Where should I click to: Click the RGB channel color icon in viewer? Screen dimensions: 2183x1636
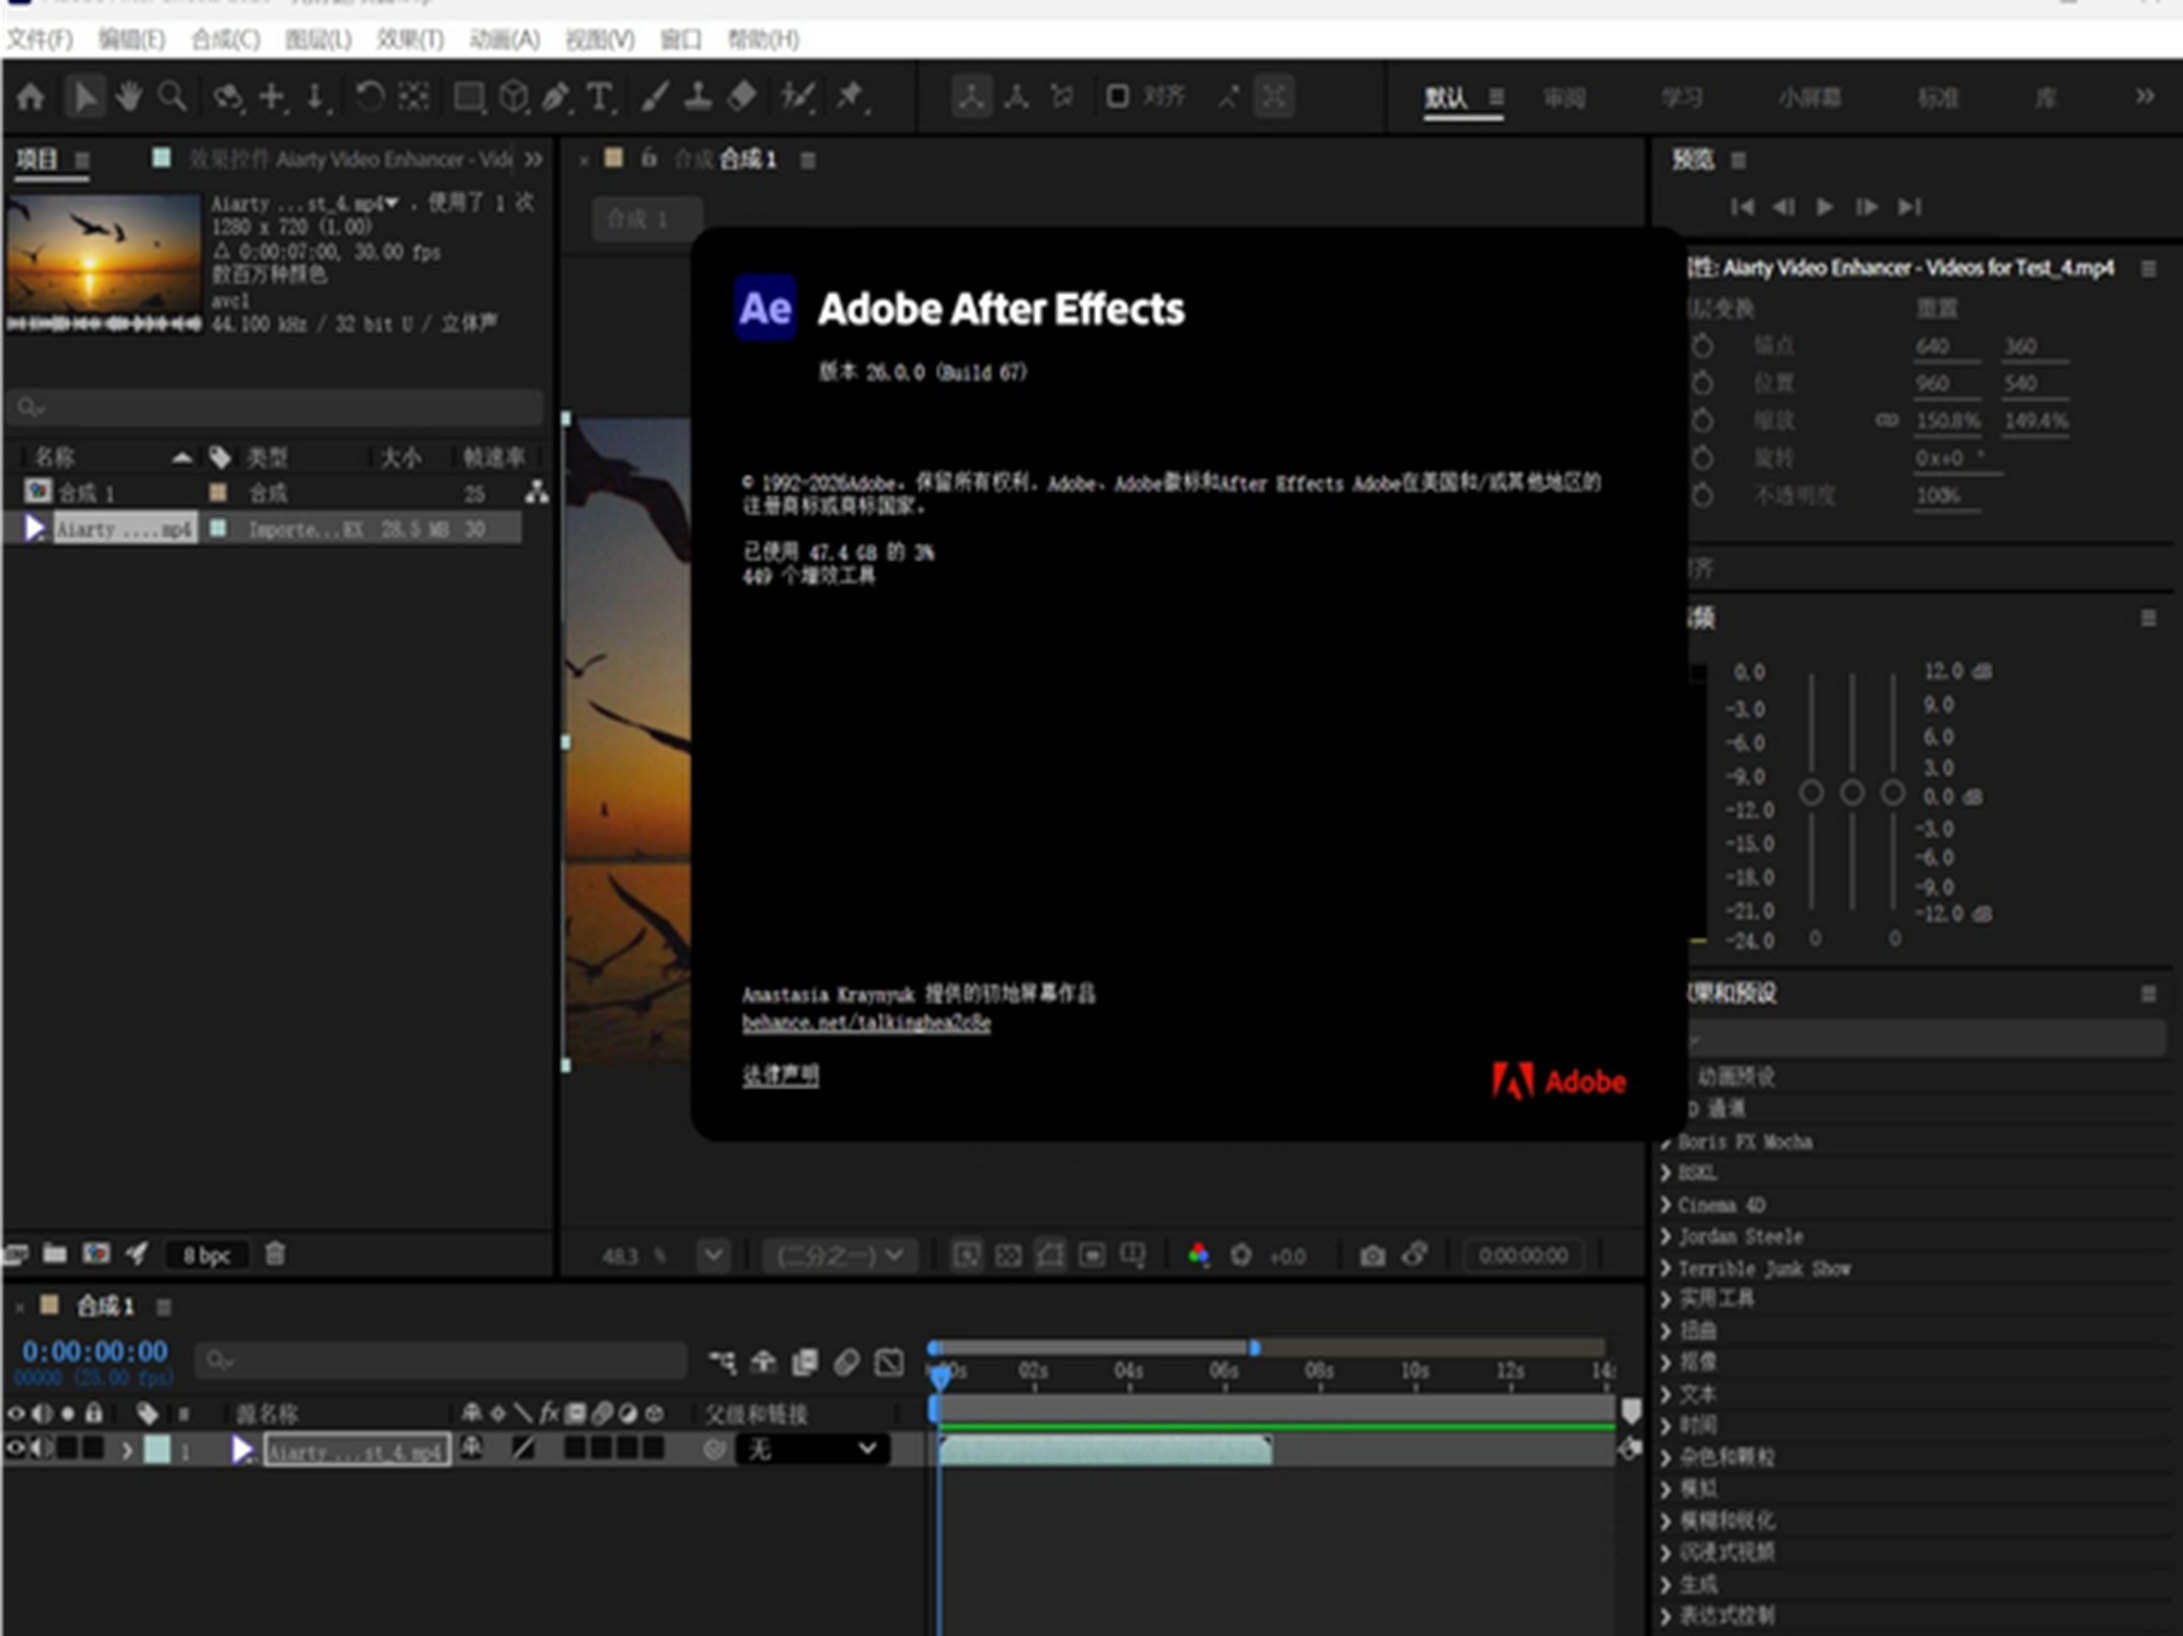click(x=1198, y=1255)
